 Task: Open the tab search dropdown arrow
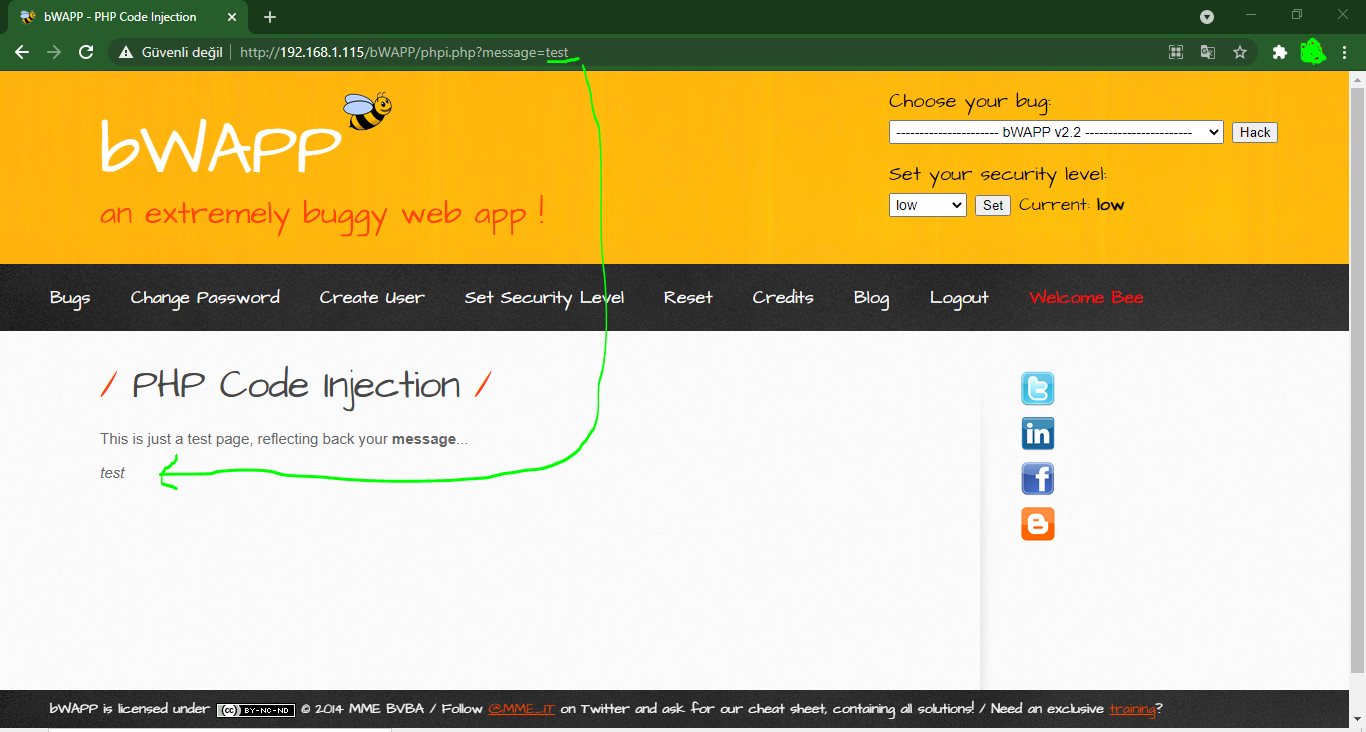(x=1207, y=17)
